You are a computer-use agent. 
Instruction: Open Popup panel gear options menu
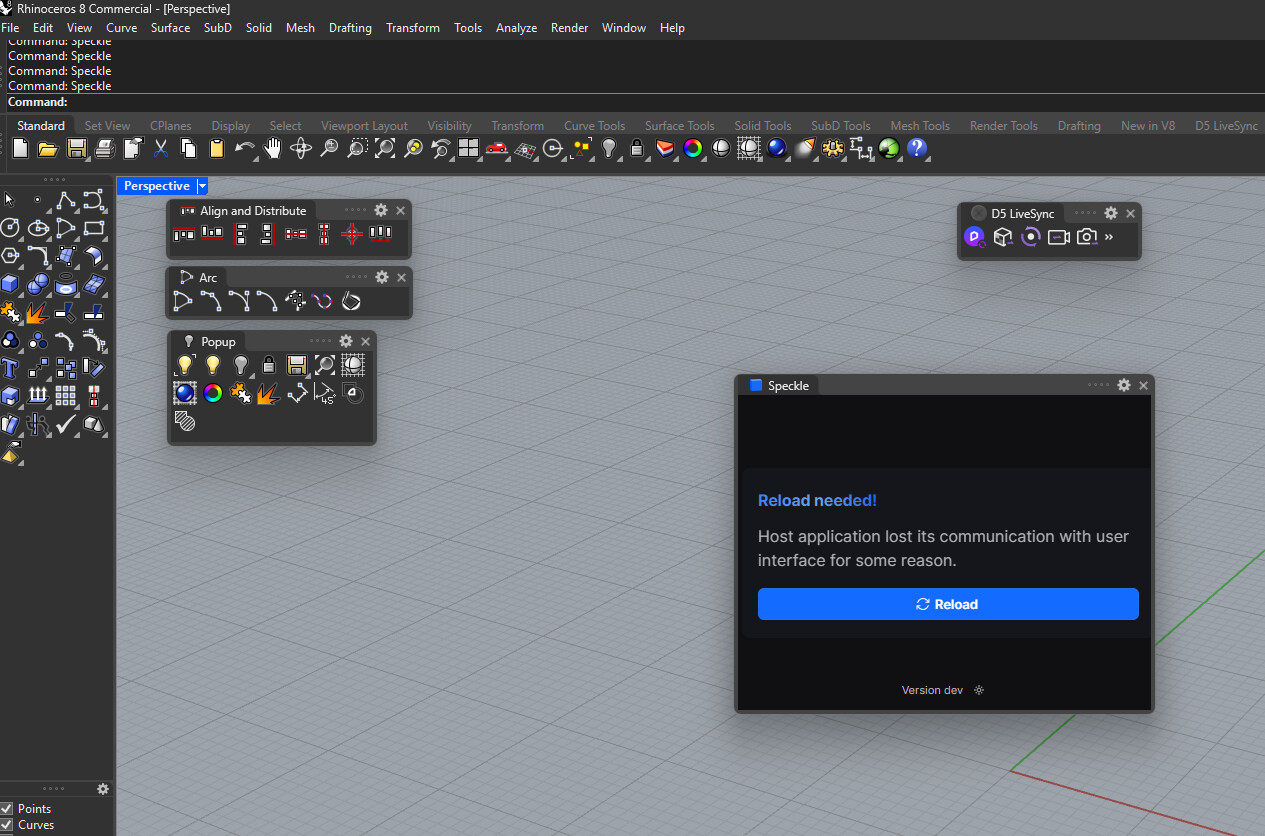point(346,341)
